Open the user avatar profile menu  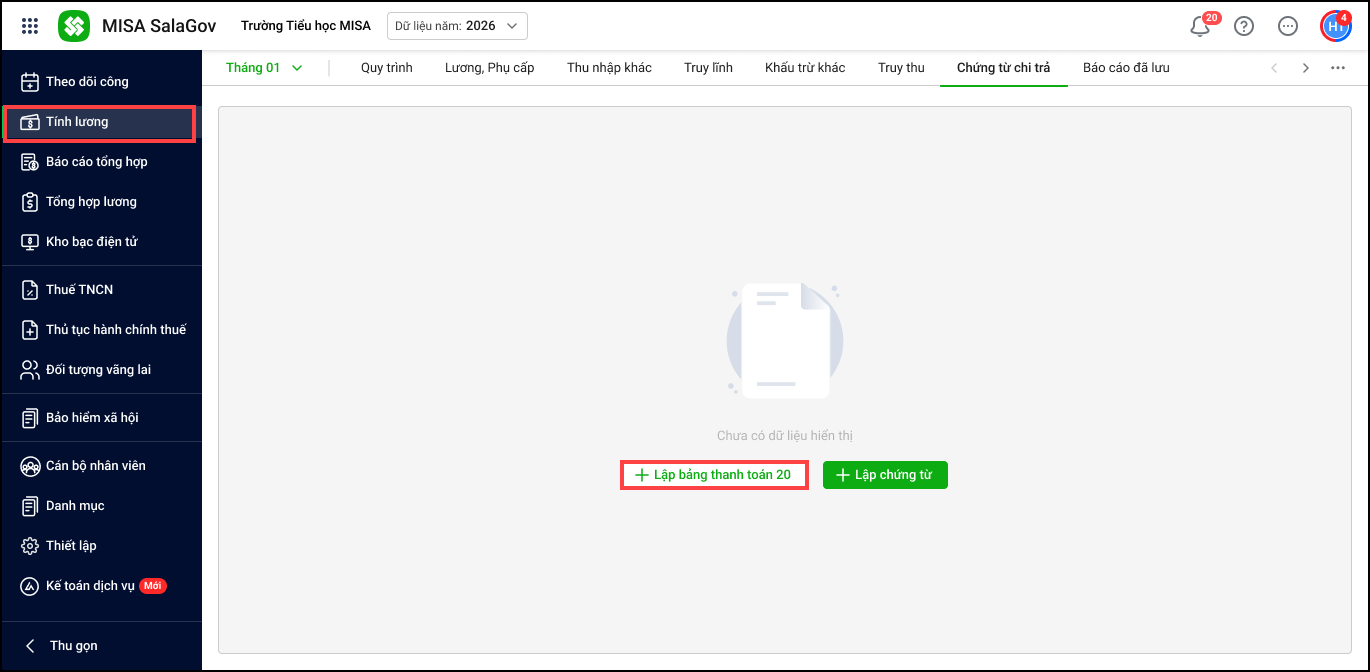pyautogui.click(x=1335, y=27)
